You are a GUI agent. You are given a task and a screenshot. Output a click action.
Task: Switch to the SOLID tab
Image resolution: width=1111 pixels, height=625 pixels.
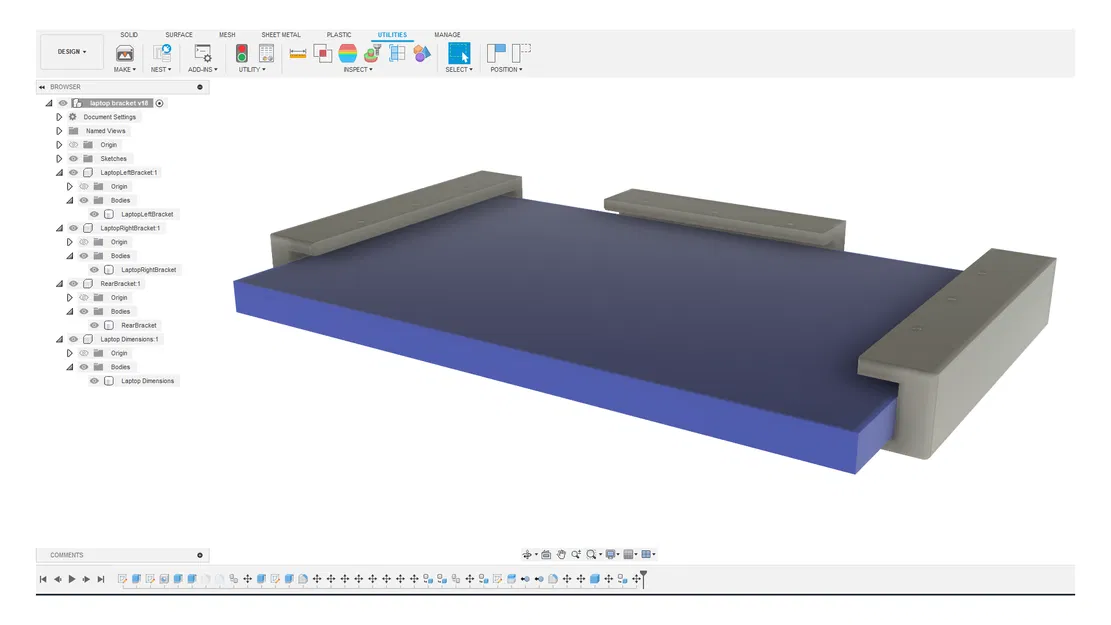[x=129, y=35]
